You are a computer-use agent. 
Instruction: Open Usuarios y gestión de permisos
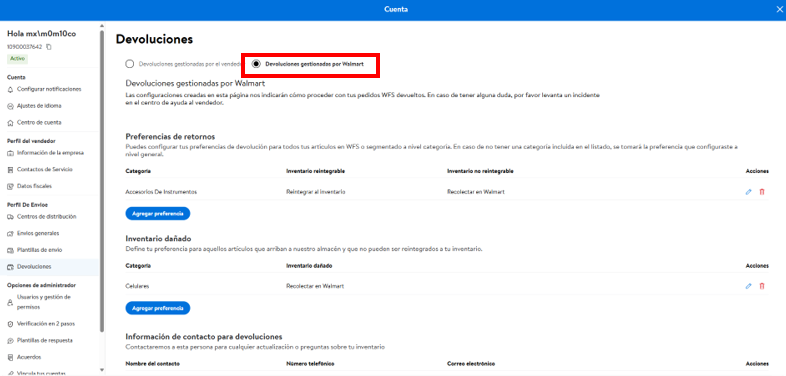[44, 302]
